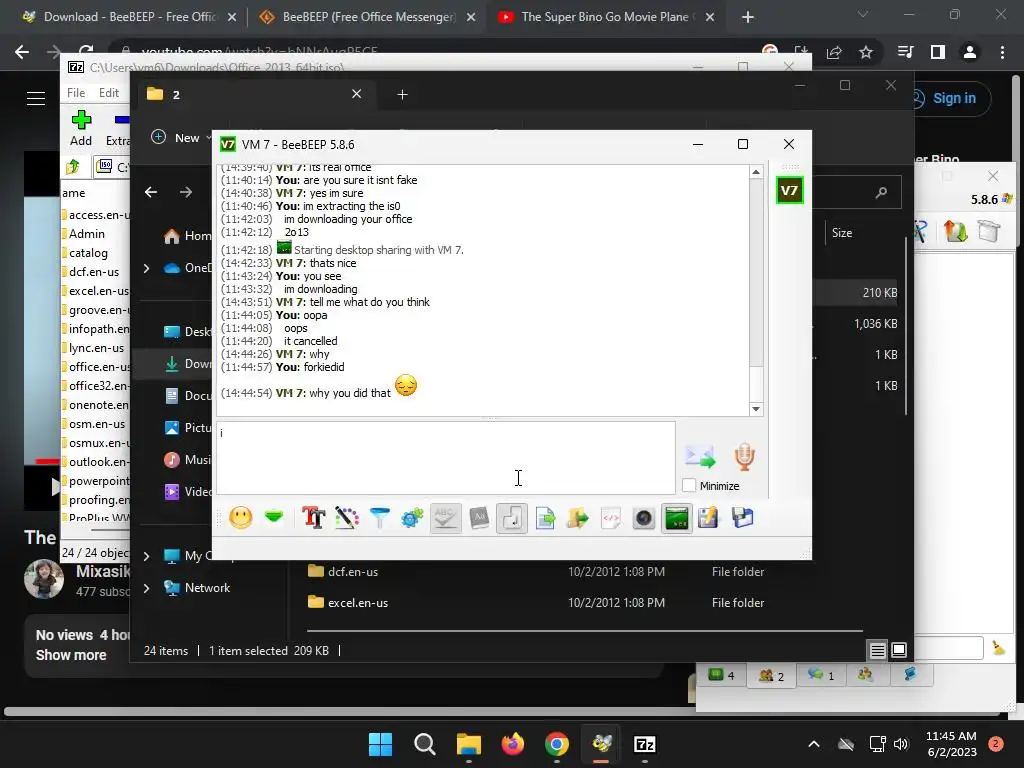Image resolution: width=1024 pixels, height=768 pixels.
Task: Open the font color pencil tool
Action: click(347, 519)
